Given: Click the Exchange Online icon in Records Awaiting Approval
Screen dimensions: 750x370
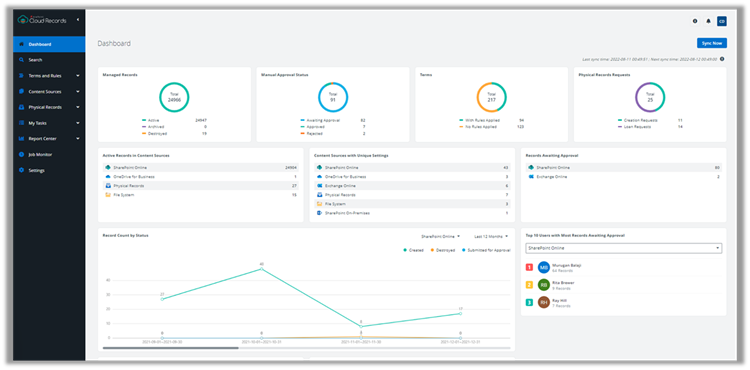Looking at the screenshot, I should point(531,177).
